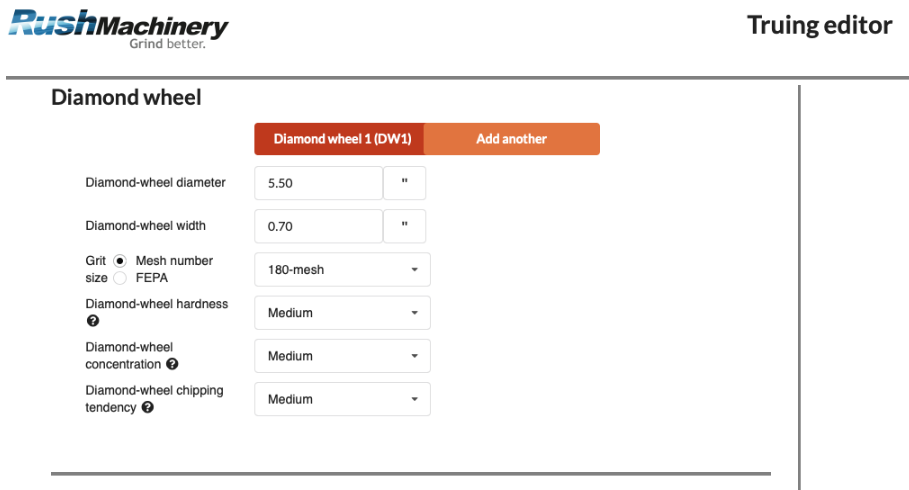Screen dimensions: 909x490
Task: Click the Diamond-wheel hardness label
Action: pos(157,304)
